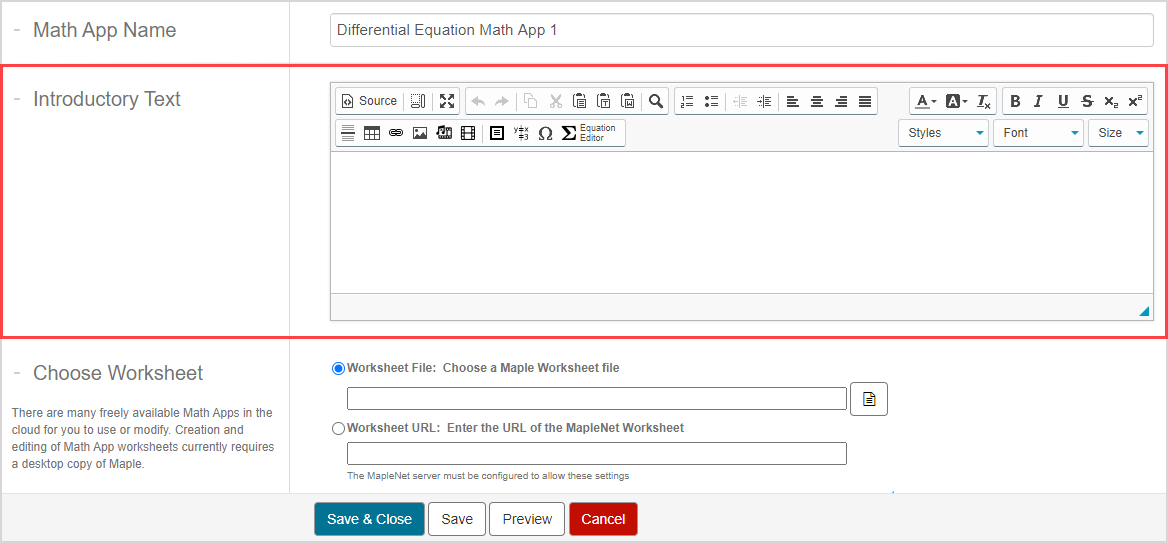Maximize the editor with the fullscreen icon
The width and height of the screenshot is (1168, 543).
click(447, 101)
